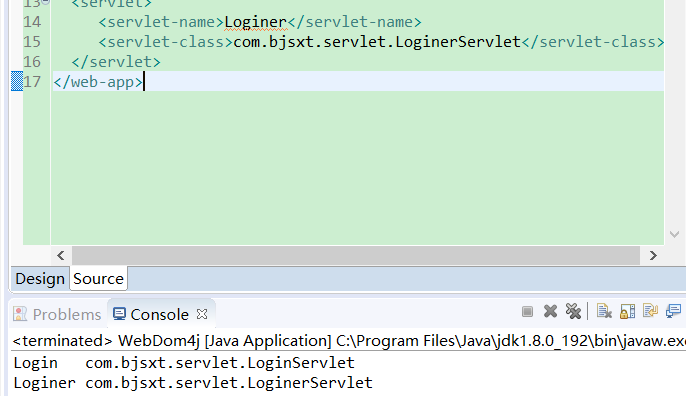Click the underlined word Loginer in editor
Viewport: 686px width, 396px height.
256,22
